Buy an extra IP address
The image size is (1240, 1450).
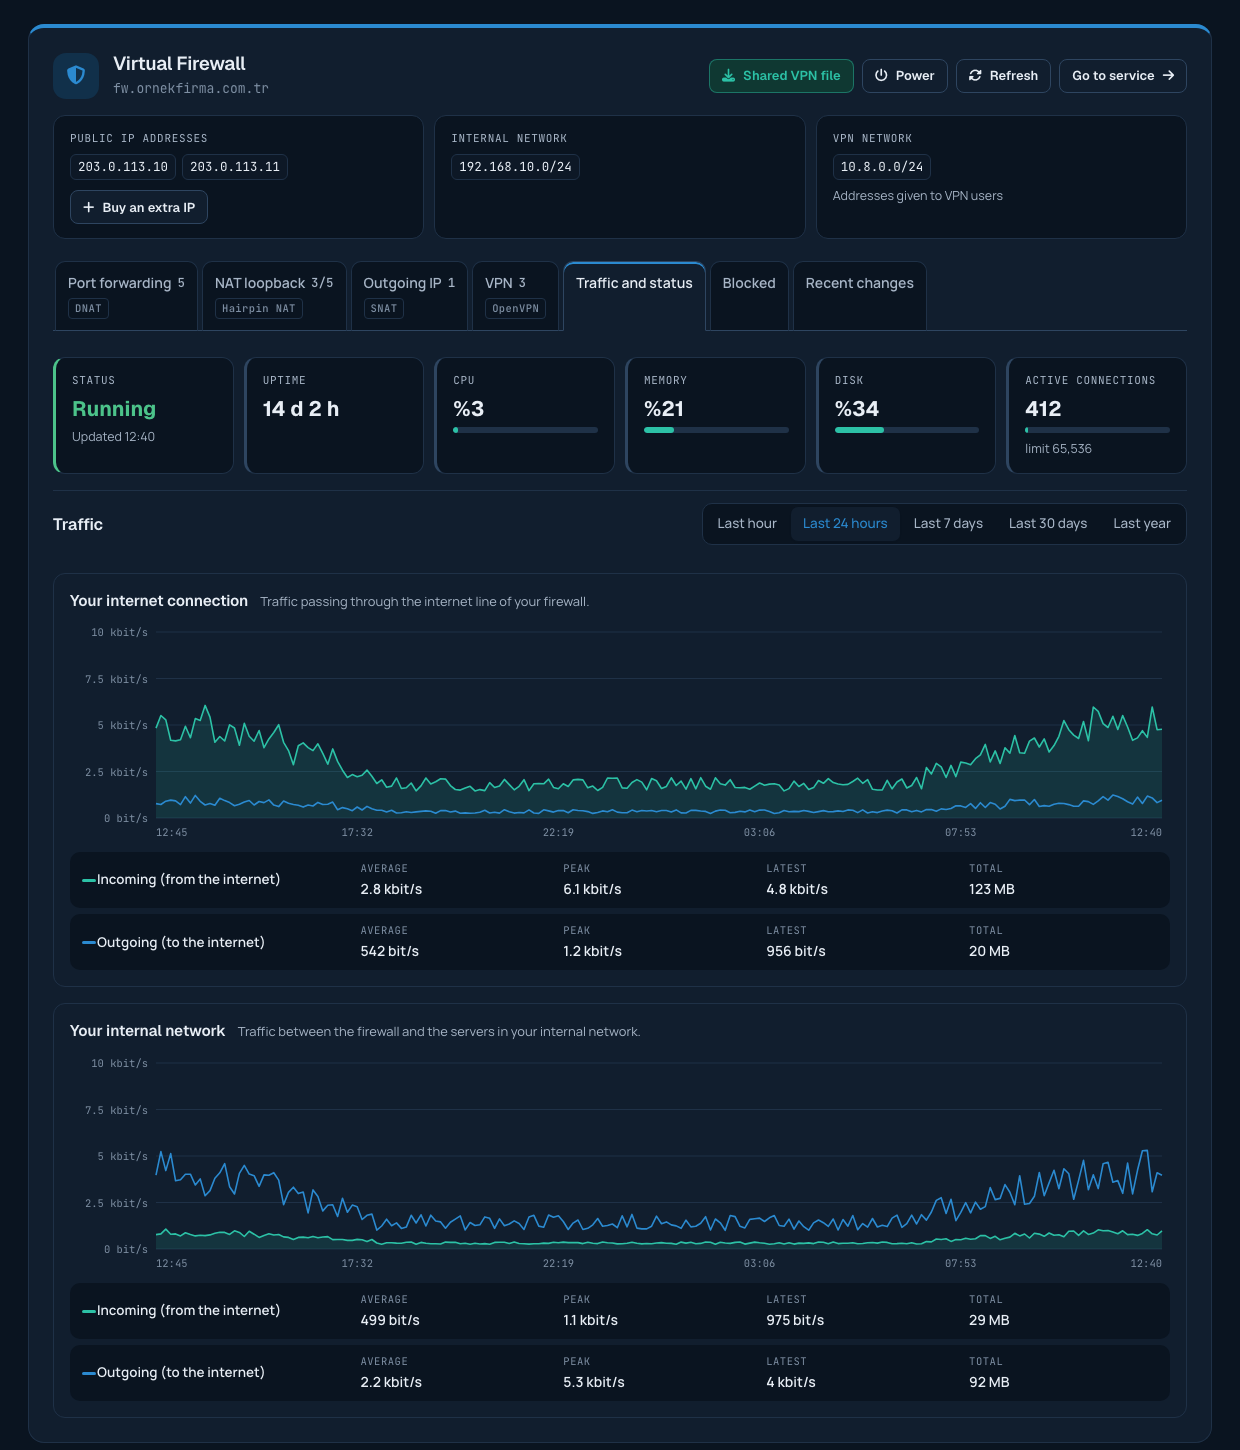(139, 207)
